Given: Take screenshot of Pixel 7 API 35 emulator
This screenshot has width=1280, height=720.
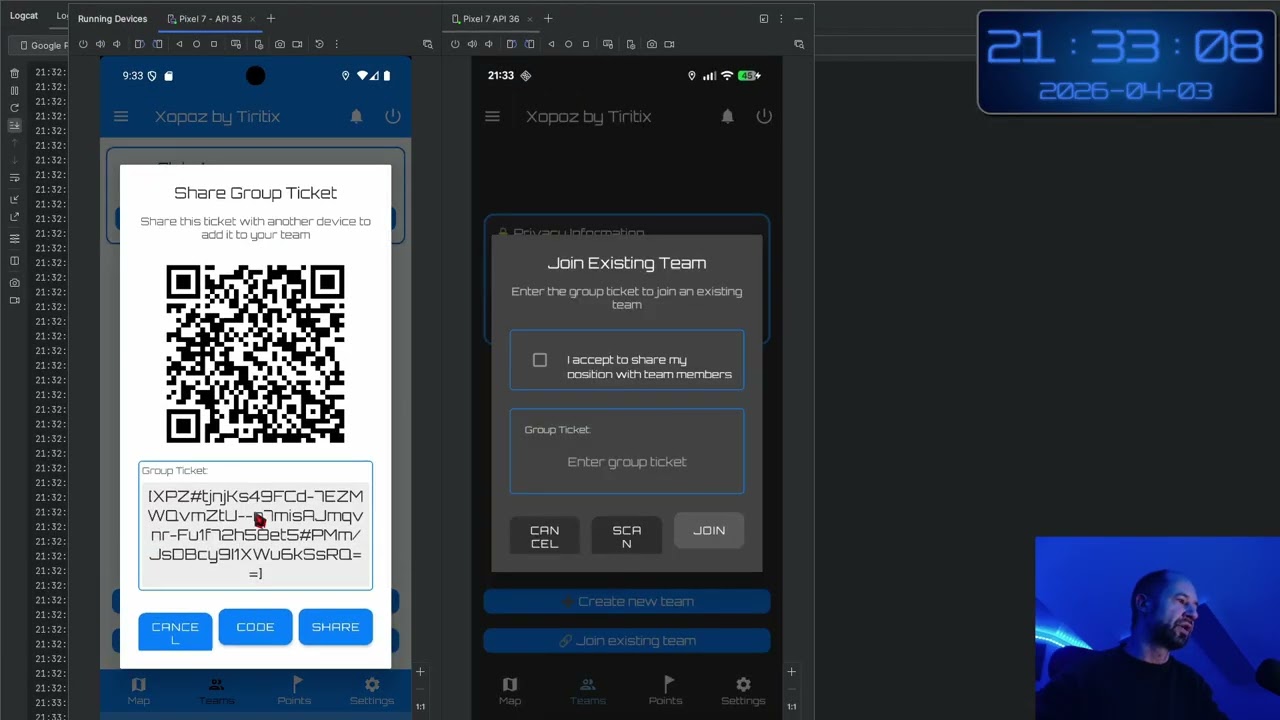Looking at the screenshot, I should click(x=280, y=44).
